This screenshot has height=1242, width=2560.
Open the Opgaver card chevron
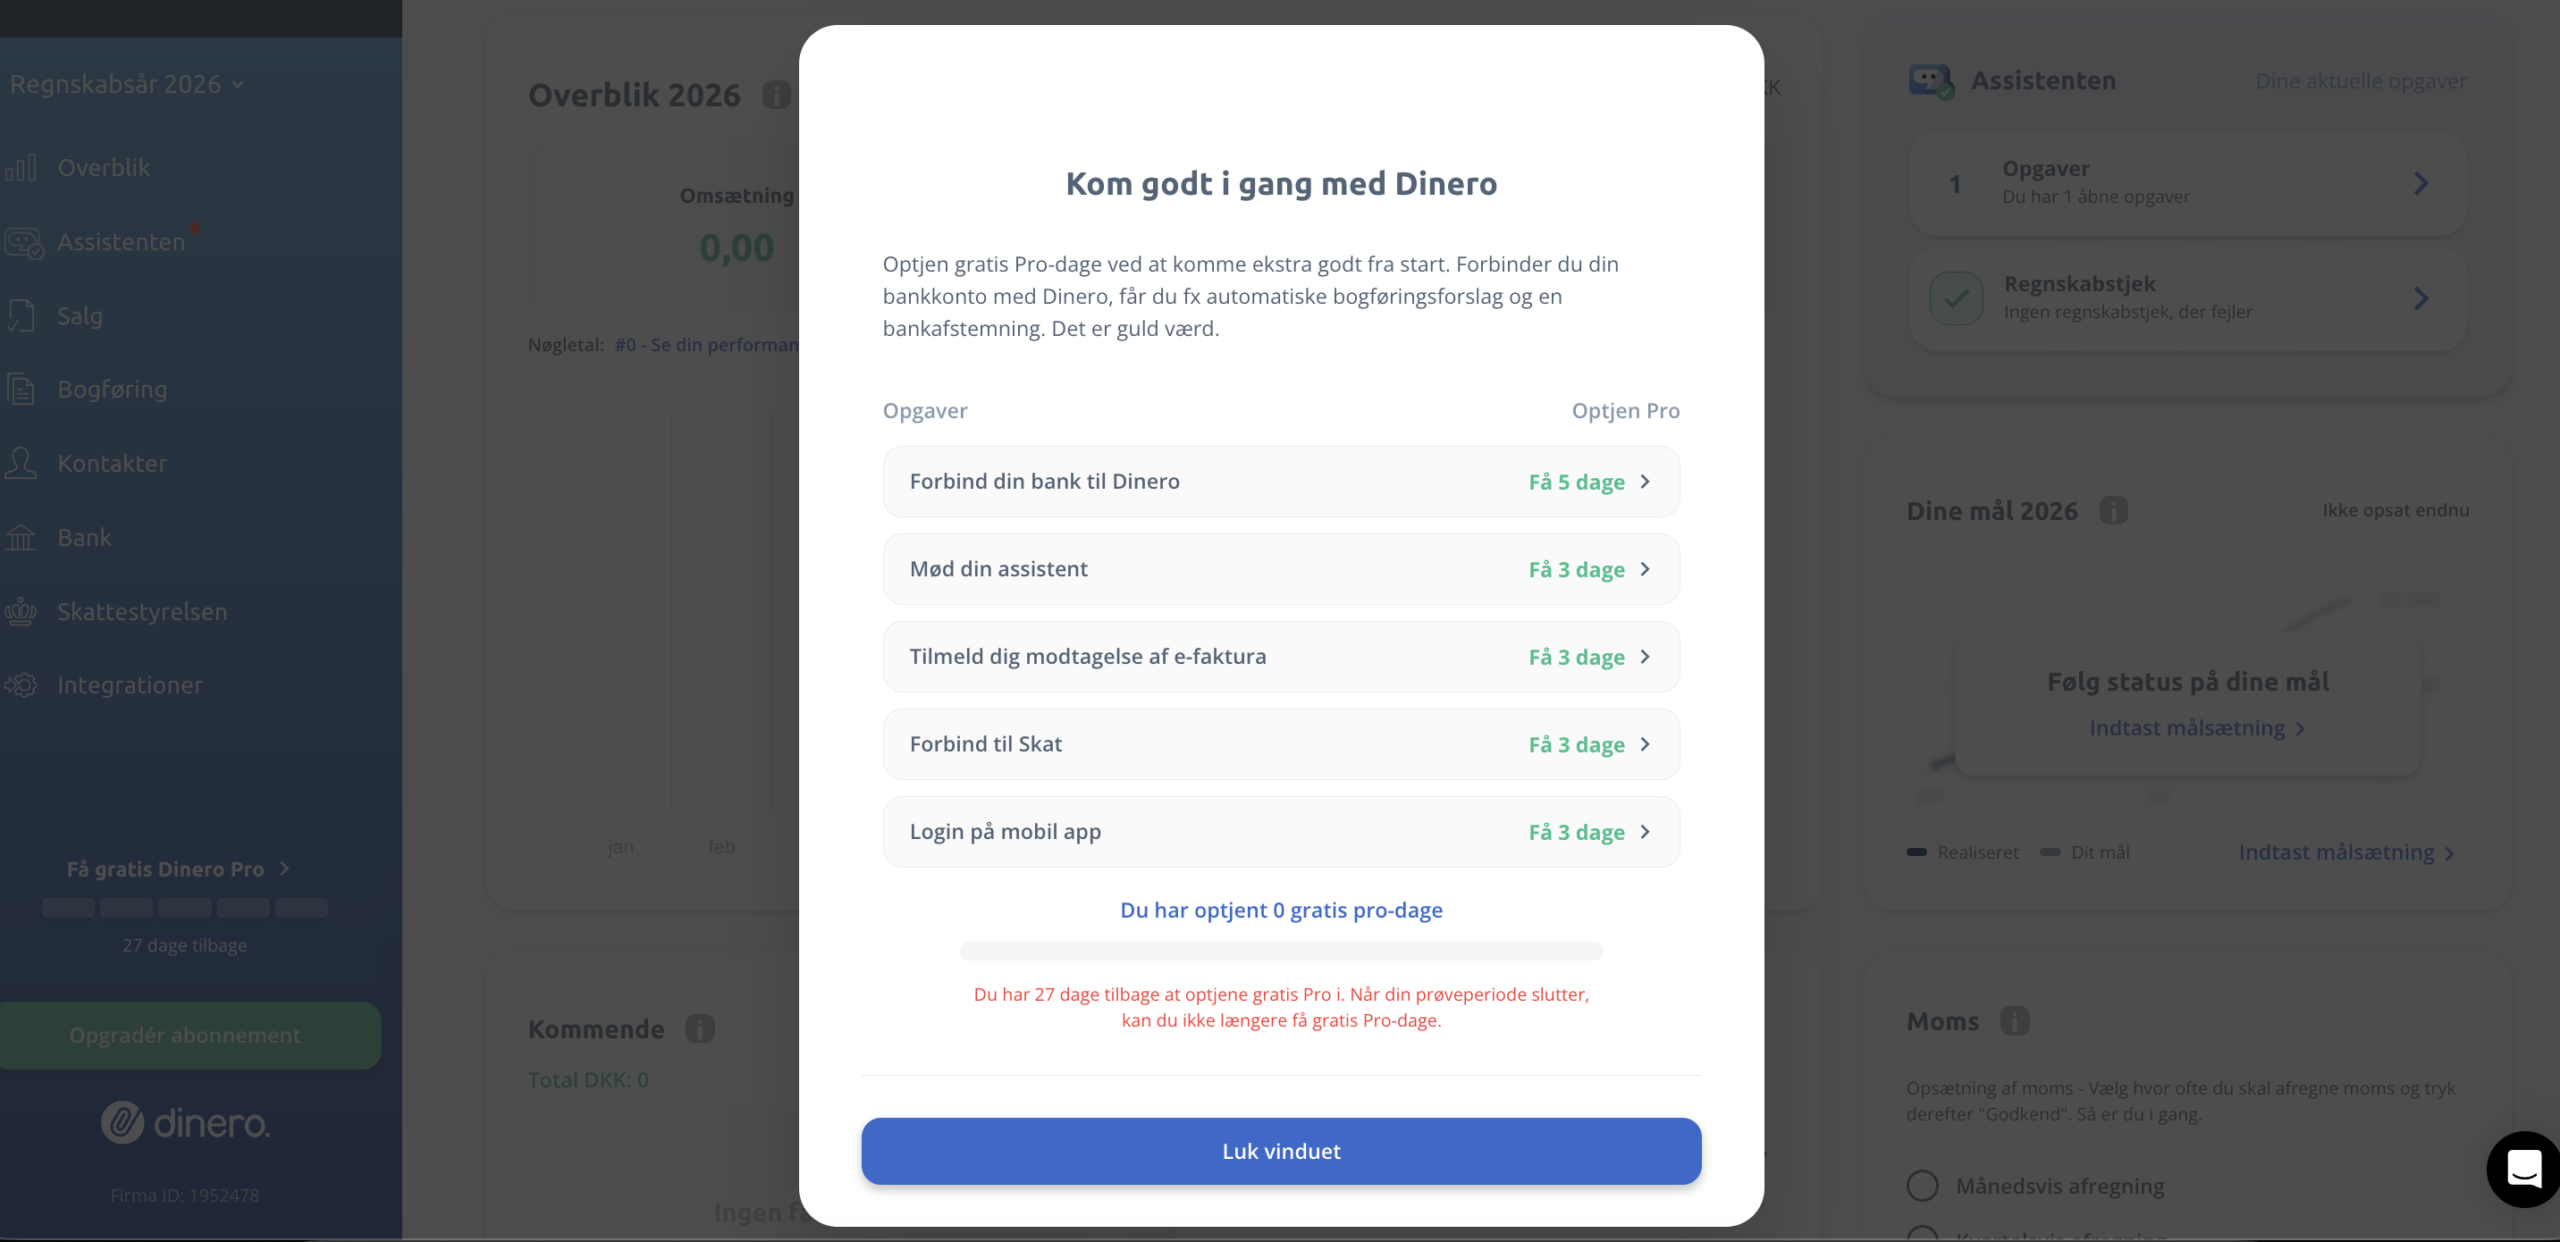[2420, 184]
